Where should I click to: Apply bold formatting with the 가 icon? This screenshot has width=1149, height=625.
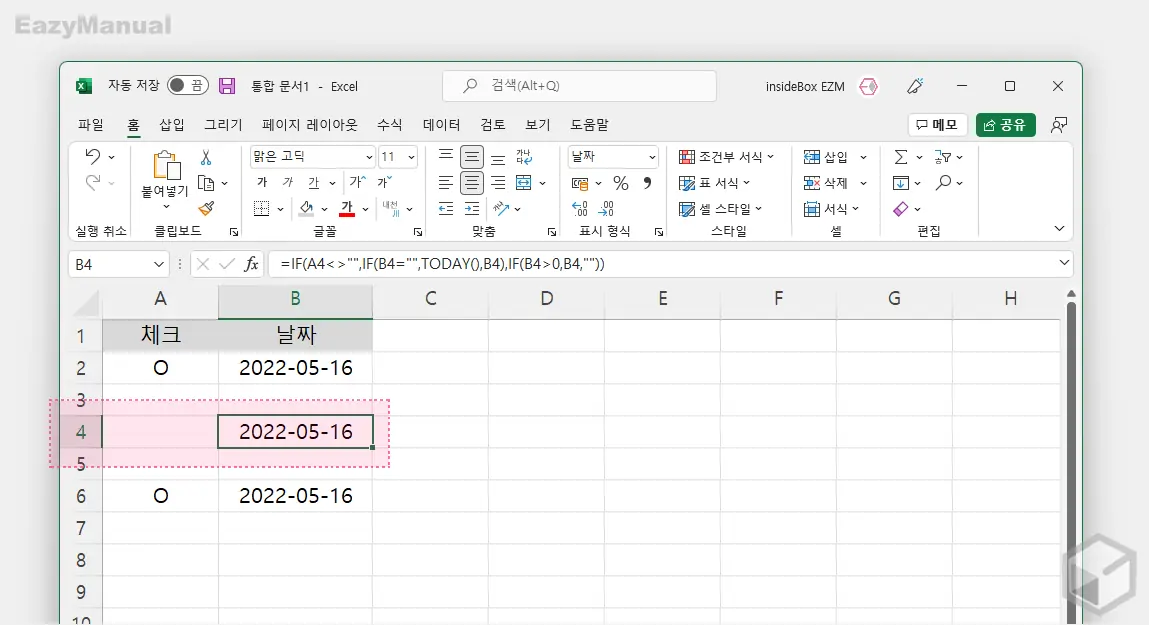tap(262, 181)
